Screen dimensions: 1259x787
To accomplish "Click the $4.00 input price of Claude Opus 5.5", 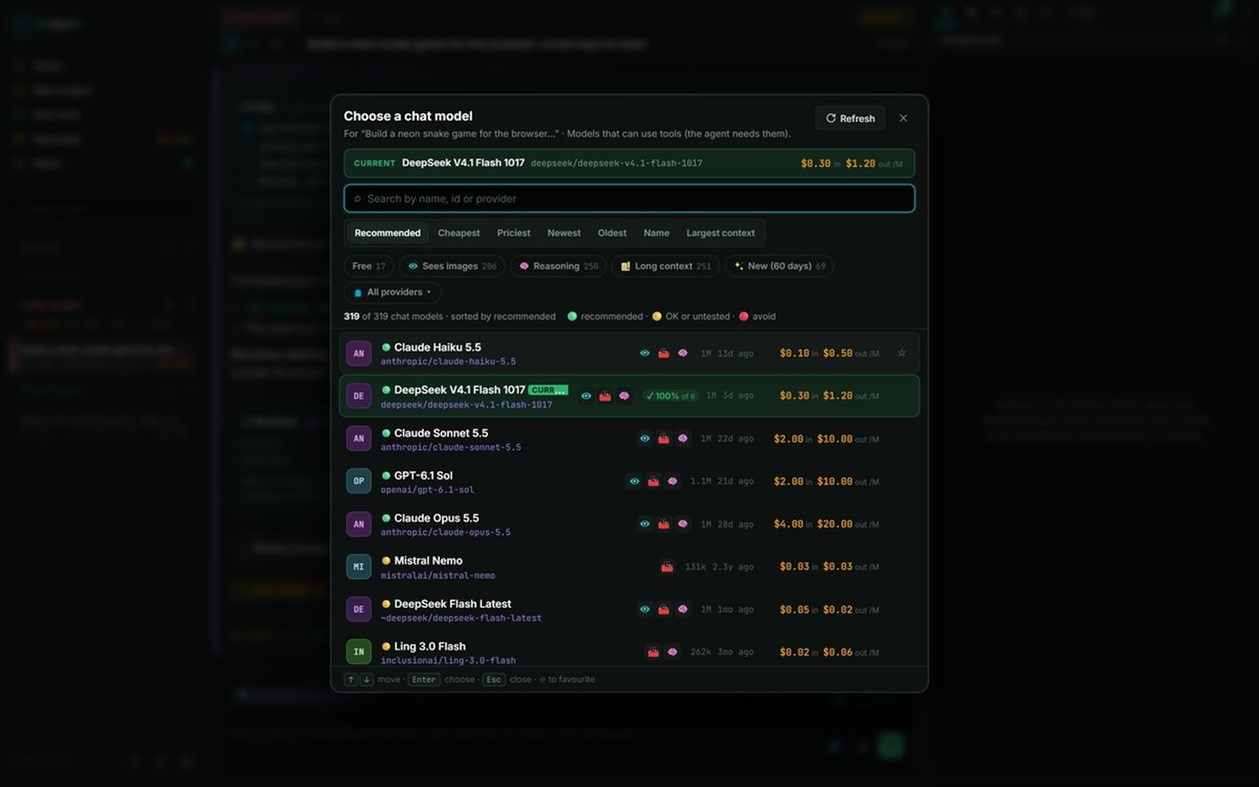I will coord(789,524).
